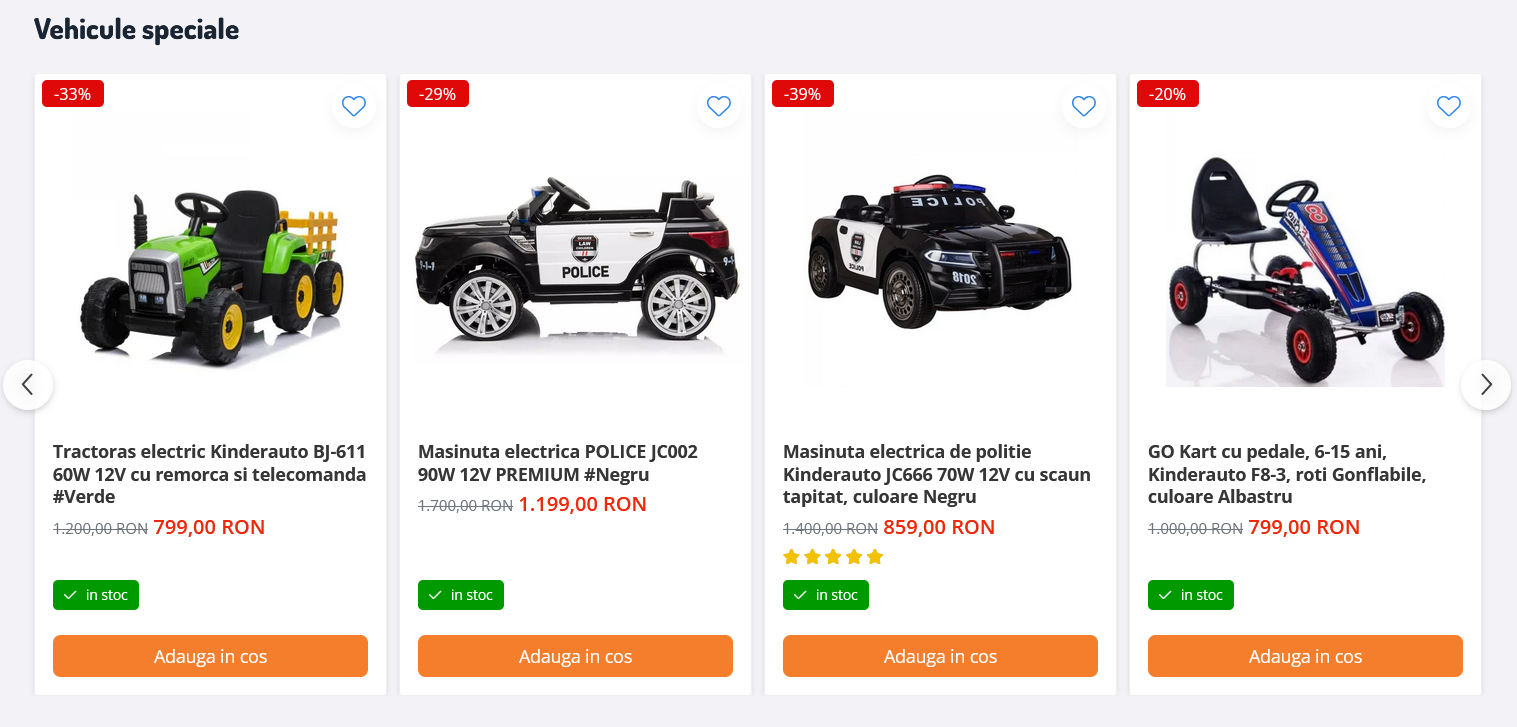Add Tractoras electric BJ-611 to cart
Screen dimensions: 1517x727
coord(210,656)
